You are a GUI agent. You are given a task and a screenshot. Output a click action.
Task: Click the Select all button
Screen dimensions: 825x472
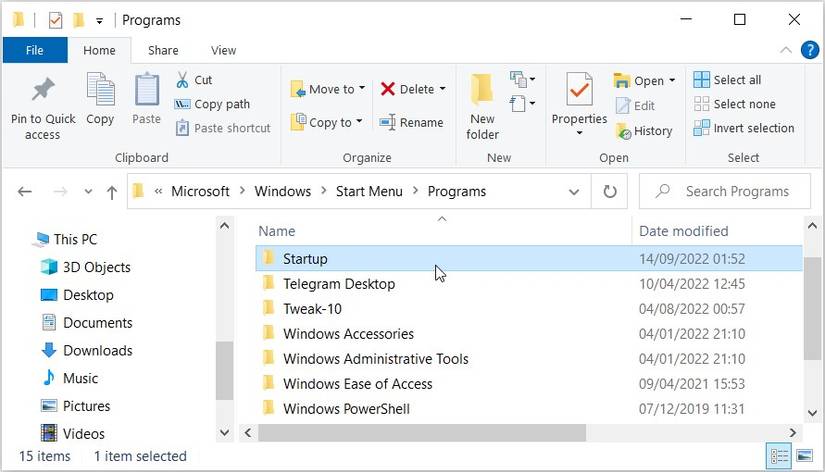point(727,80)
